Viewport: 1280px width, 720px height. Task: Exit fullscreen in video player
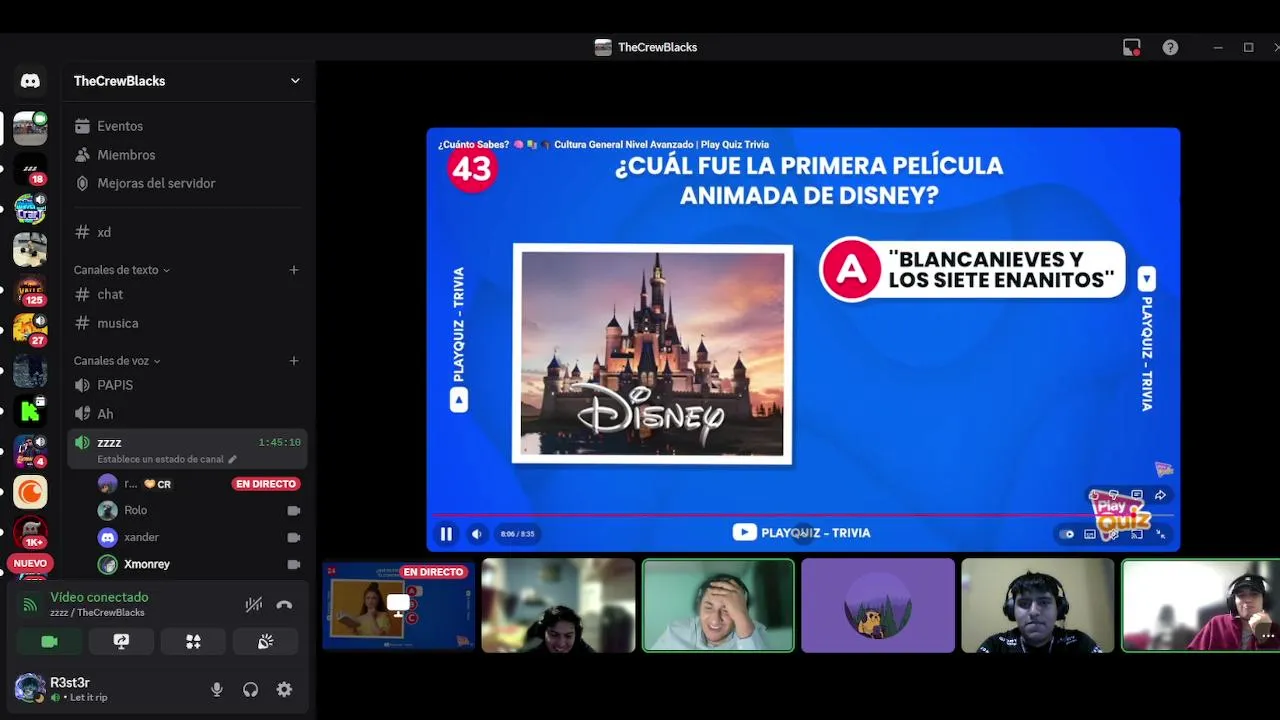point(1160,534)
